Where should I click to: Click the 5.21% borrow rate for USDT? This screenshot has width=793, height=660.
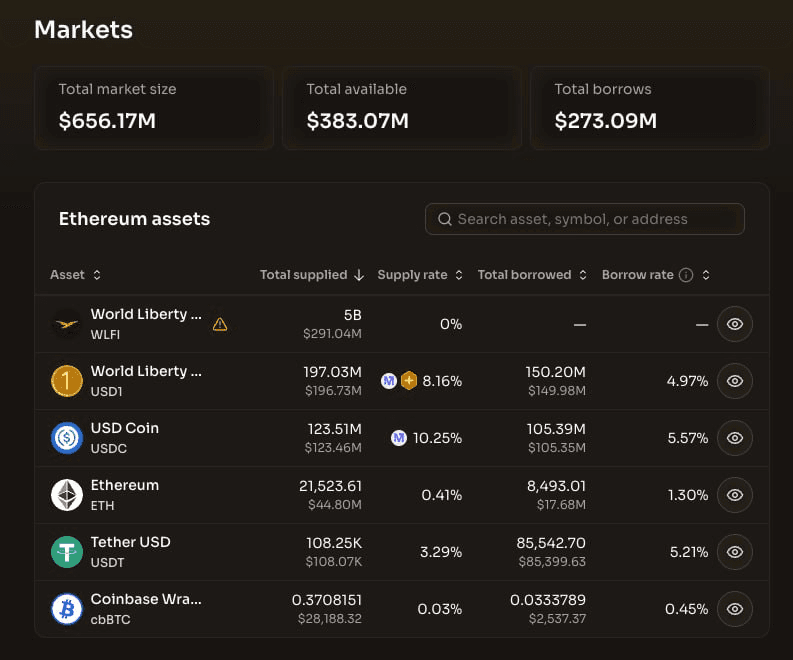pos(689,552)
